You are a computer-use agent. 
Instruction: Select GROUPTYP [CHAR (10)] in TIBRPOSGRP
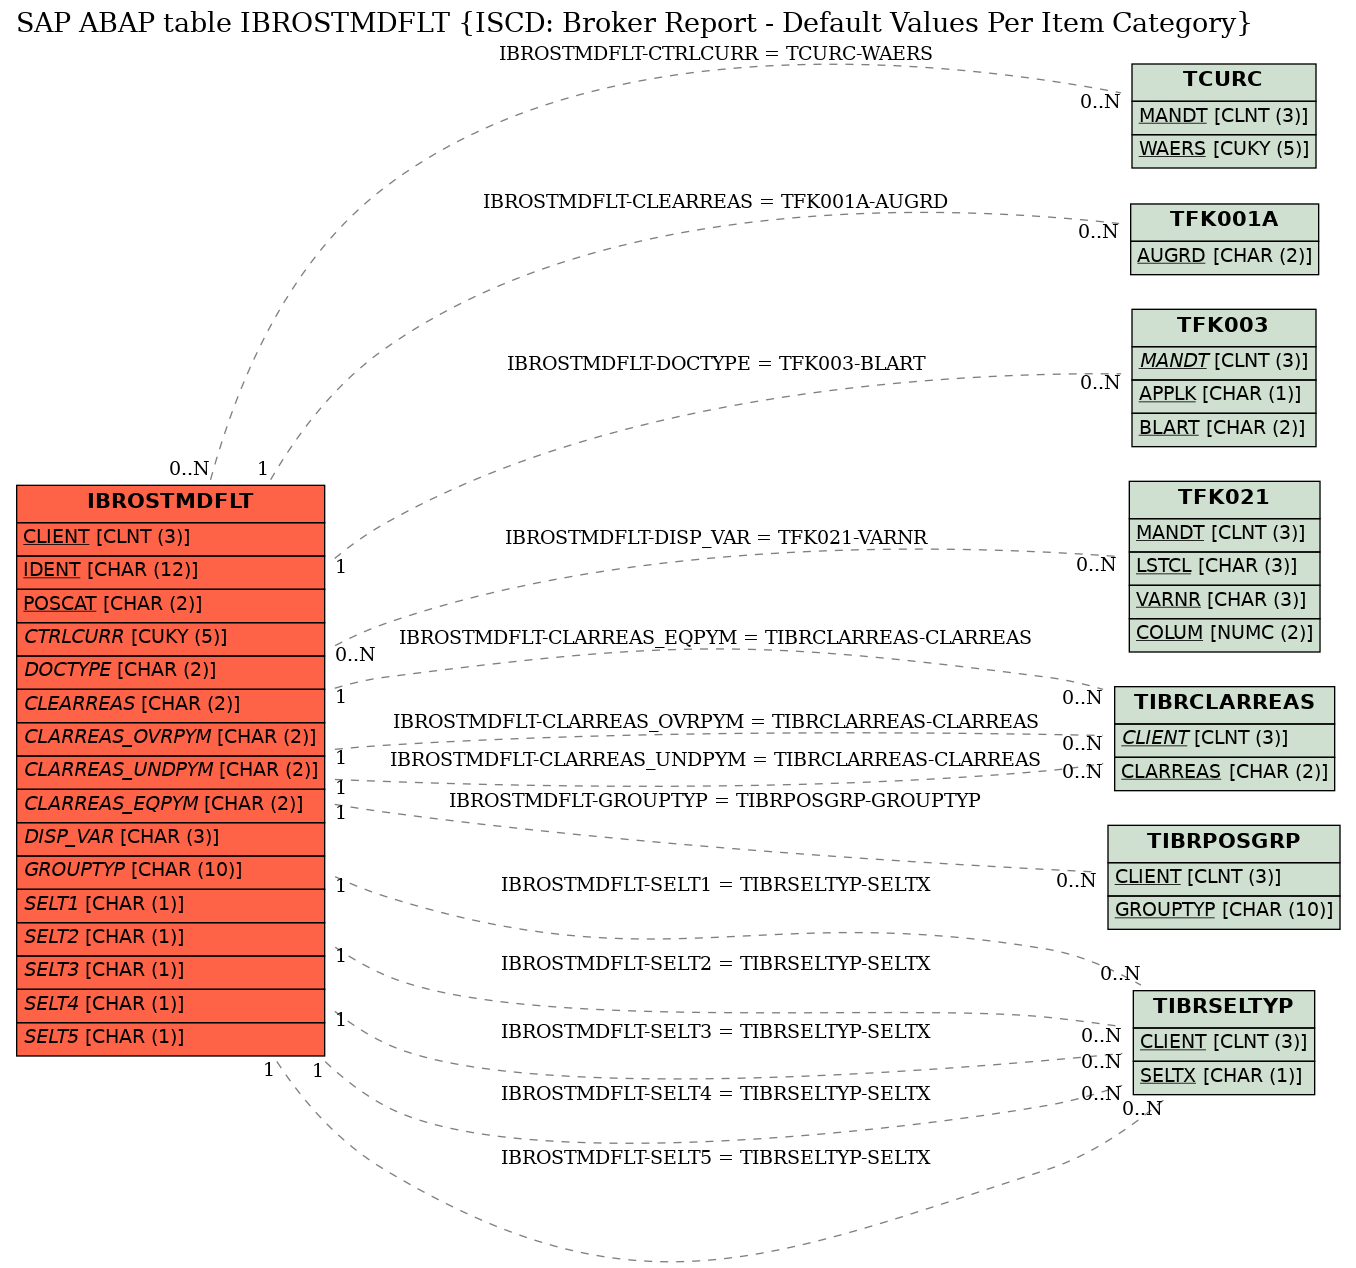pos(1224,911)
